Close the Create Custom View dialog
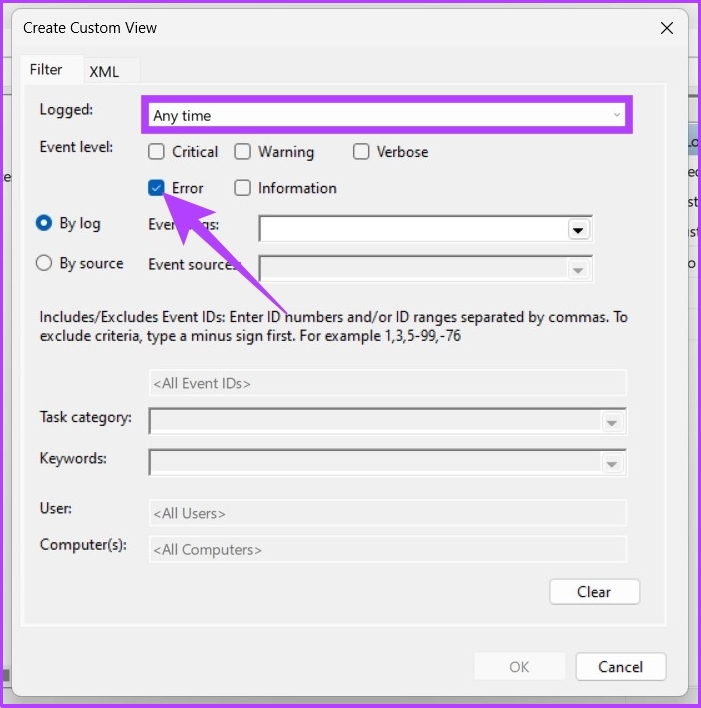The image size is (701, 708). 667,28
